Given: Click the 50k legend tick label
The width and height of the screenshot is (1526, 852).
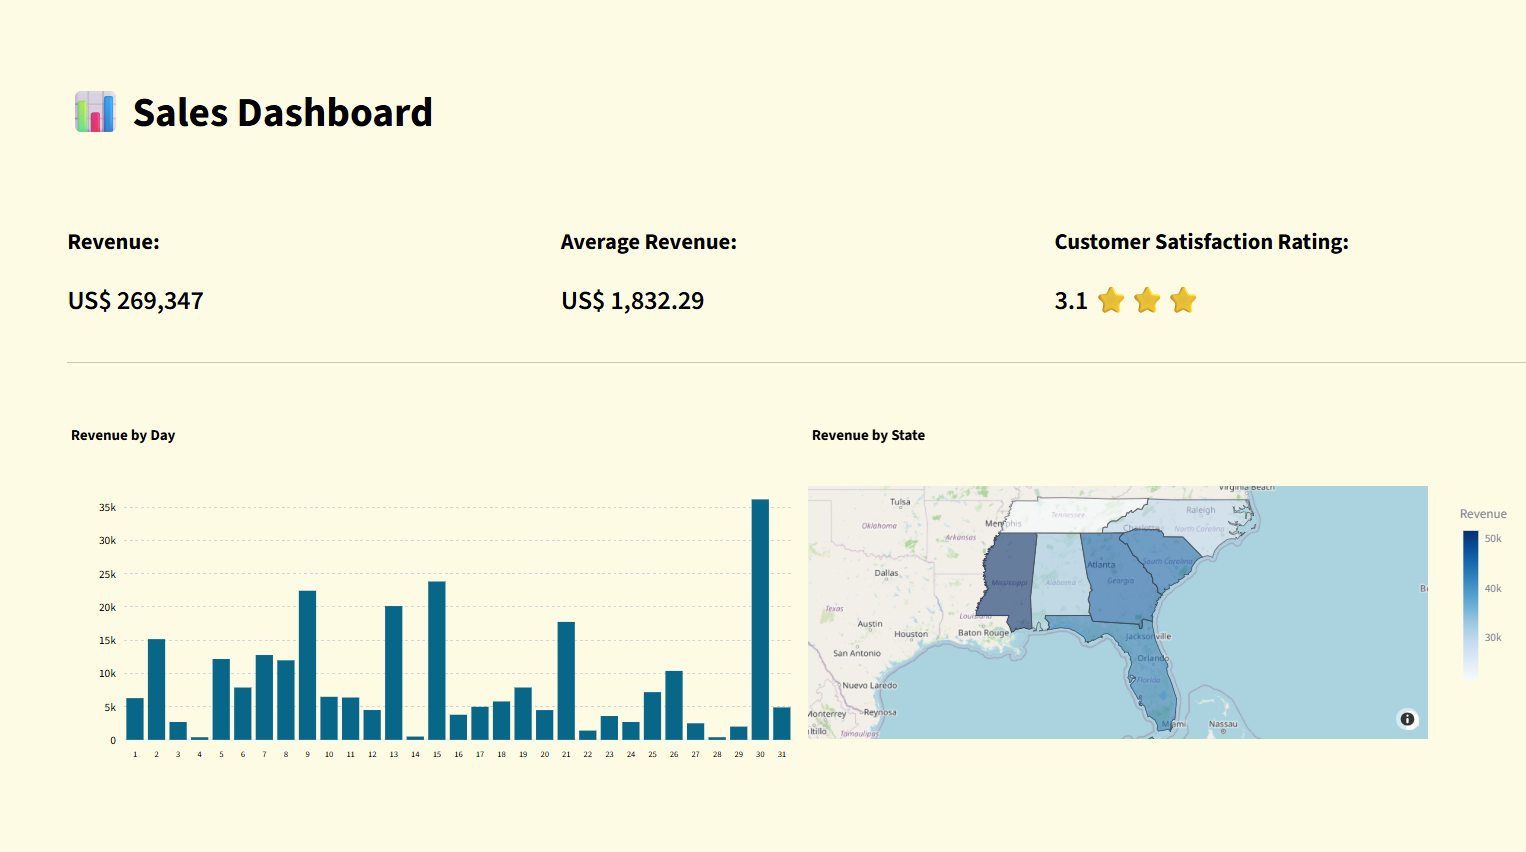Looking at the screenshot, I should click(x=1493, y=539).
